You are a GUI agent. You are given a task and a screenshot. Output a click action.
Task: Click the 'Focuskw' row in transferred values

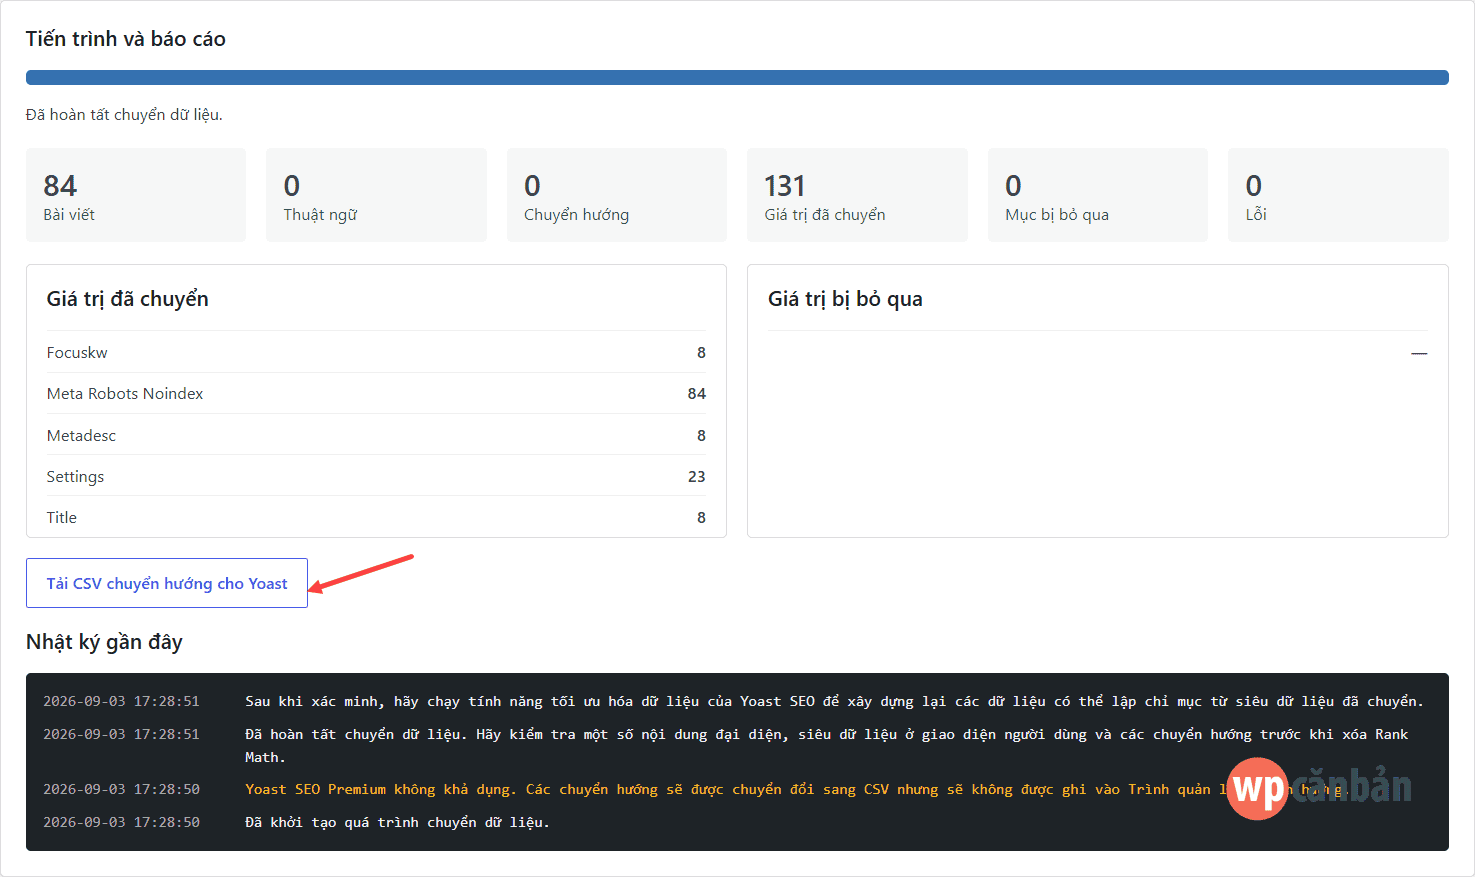(376, 352)
